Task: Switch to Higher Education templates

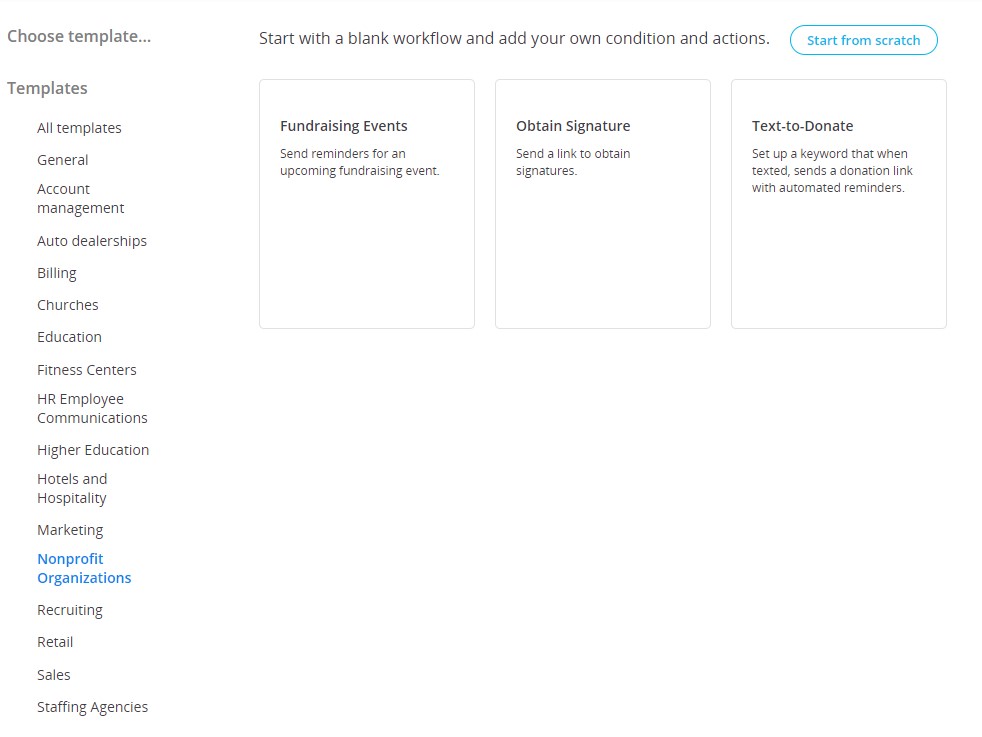Action: coord(93,450)
